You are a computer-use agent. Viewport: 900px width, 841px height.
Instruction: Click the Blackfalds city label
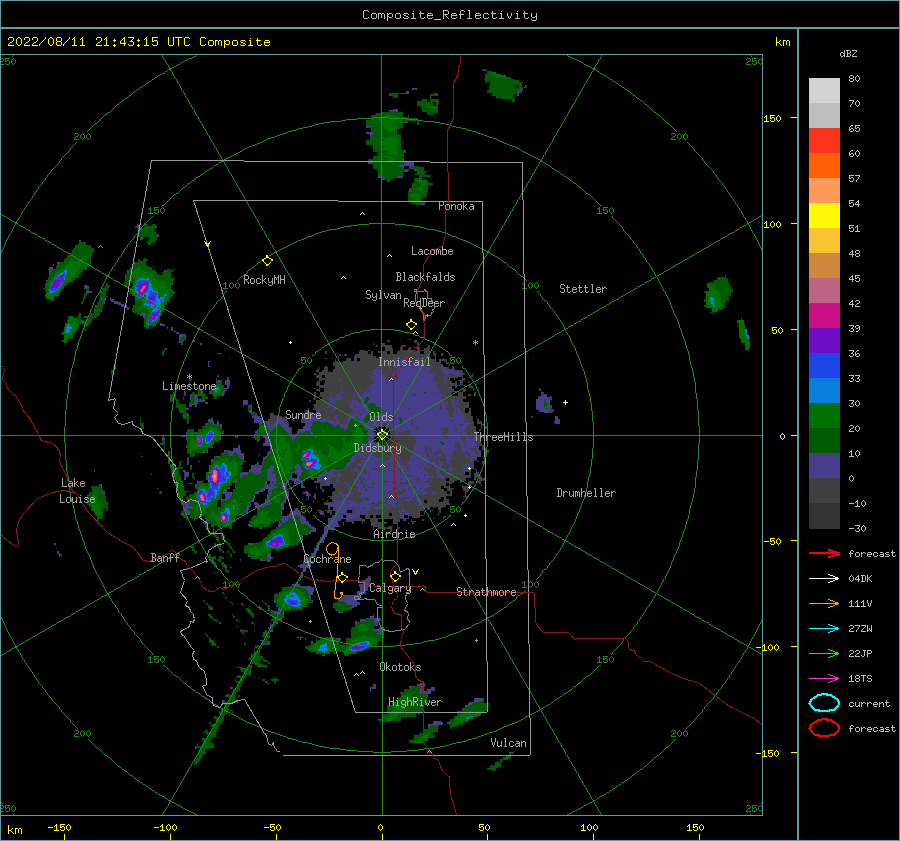[x=425, y=277]
